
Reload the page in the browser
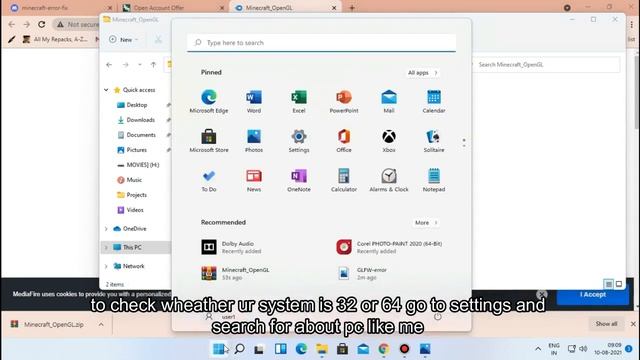pos(42,24)
